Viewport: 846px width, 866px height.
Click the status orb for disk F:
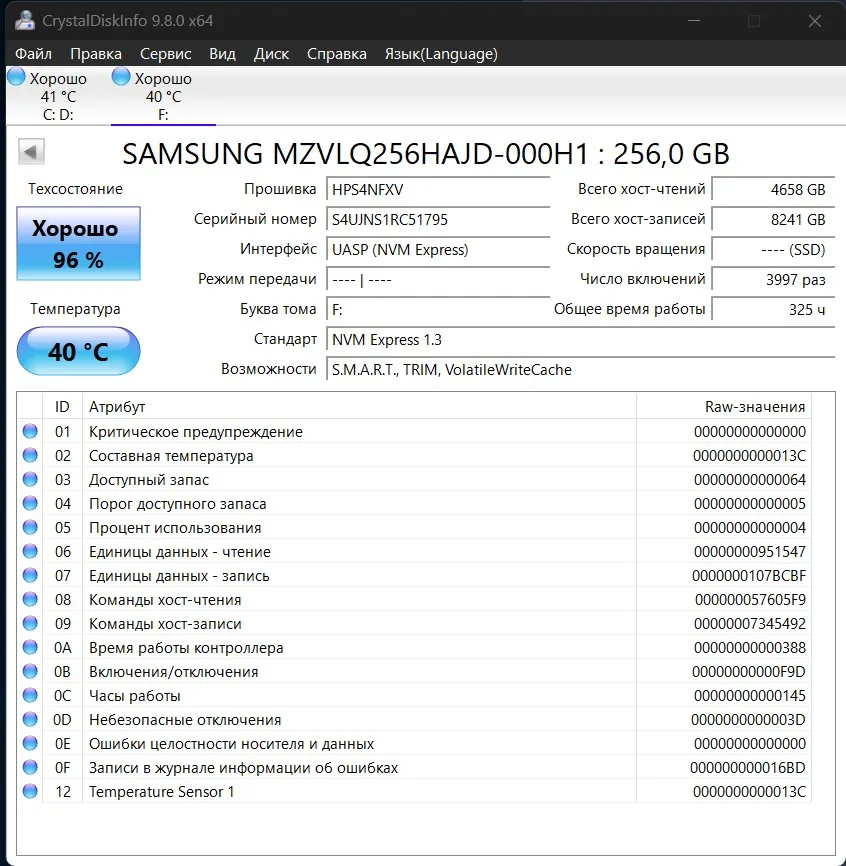click(x=121, y=77)
